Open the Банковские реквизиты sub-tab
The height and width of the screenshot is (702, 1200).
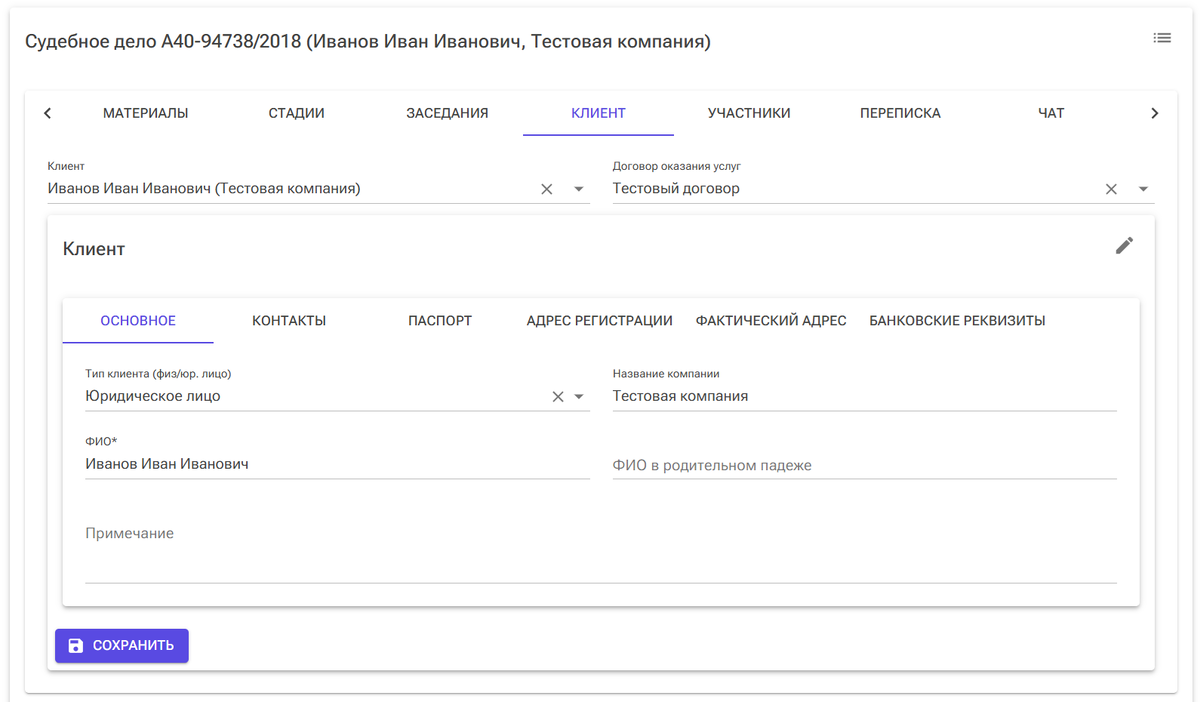tap(957, 321)
